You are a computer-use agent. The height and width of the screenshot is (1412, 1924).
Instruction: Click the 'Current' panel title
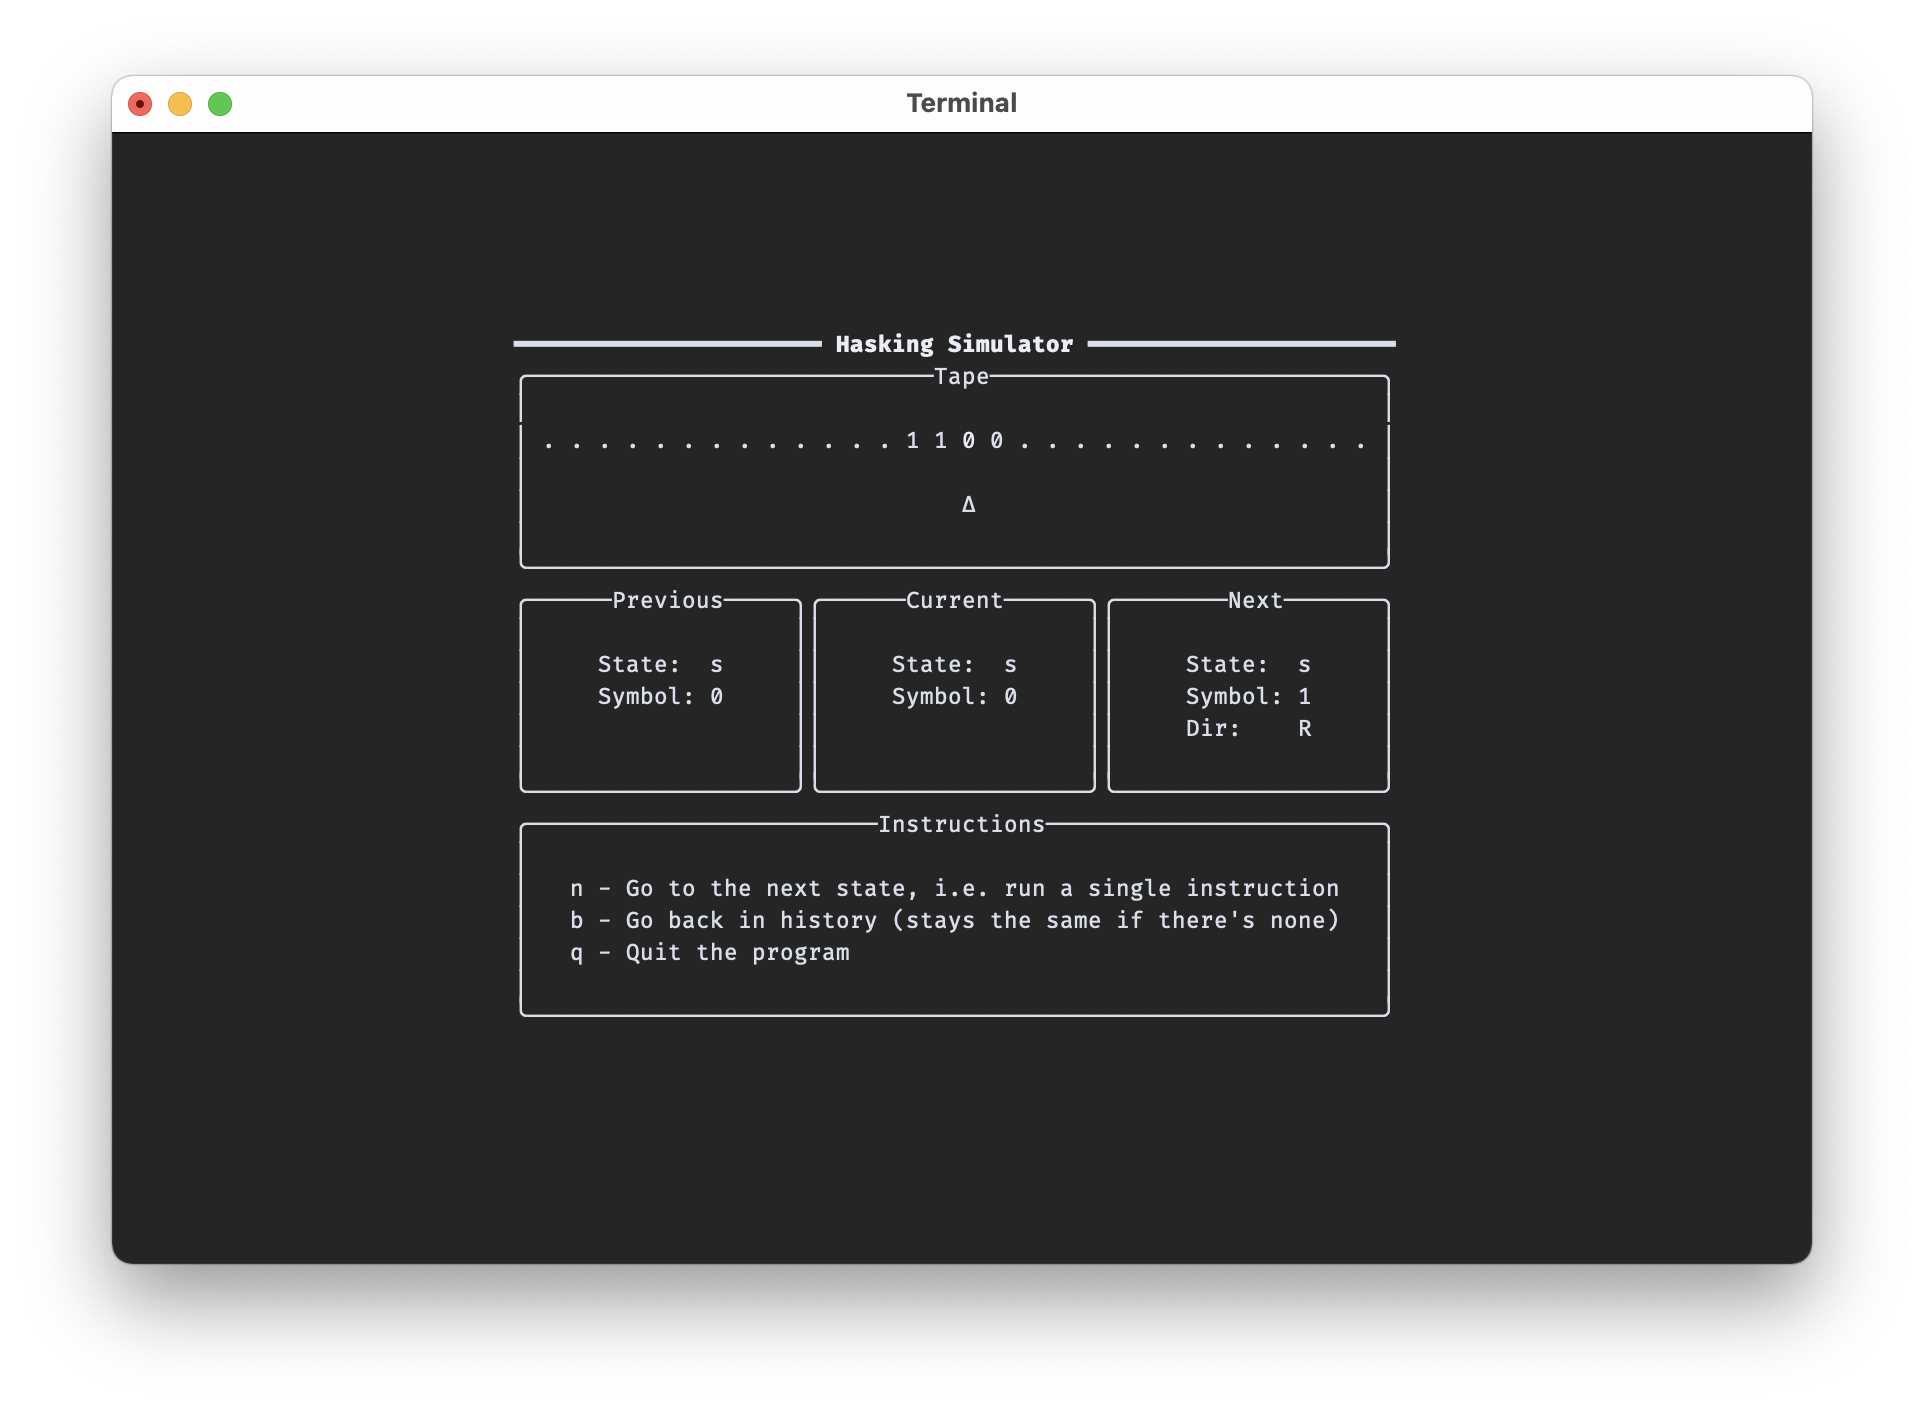[x=954, y=600]
